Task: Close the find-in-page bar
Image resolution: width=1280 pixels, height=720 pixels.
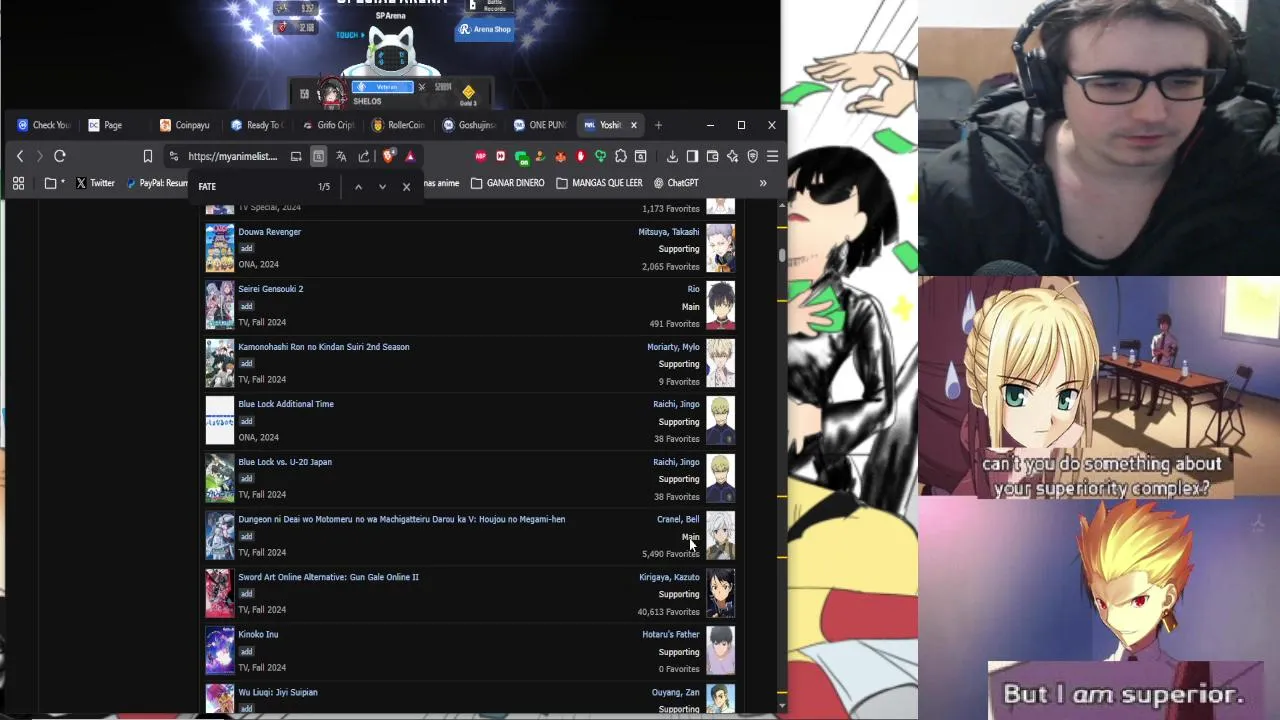Action: [x=406, y=187]
